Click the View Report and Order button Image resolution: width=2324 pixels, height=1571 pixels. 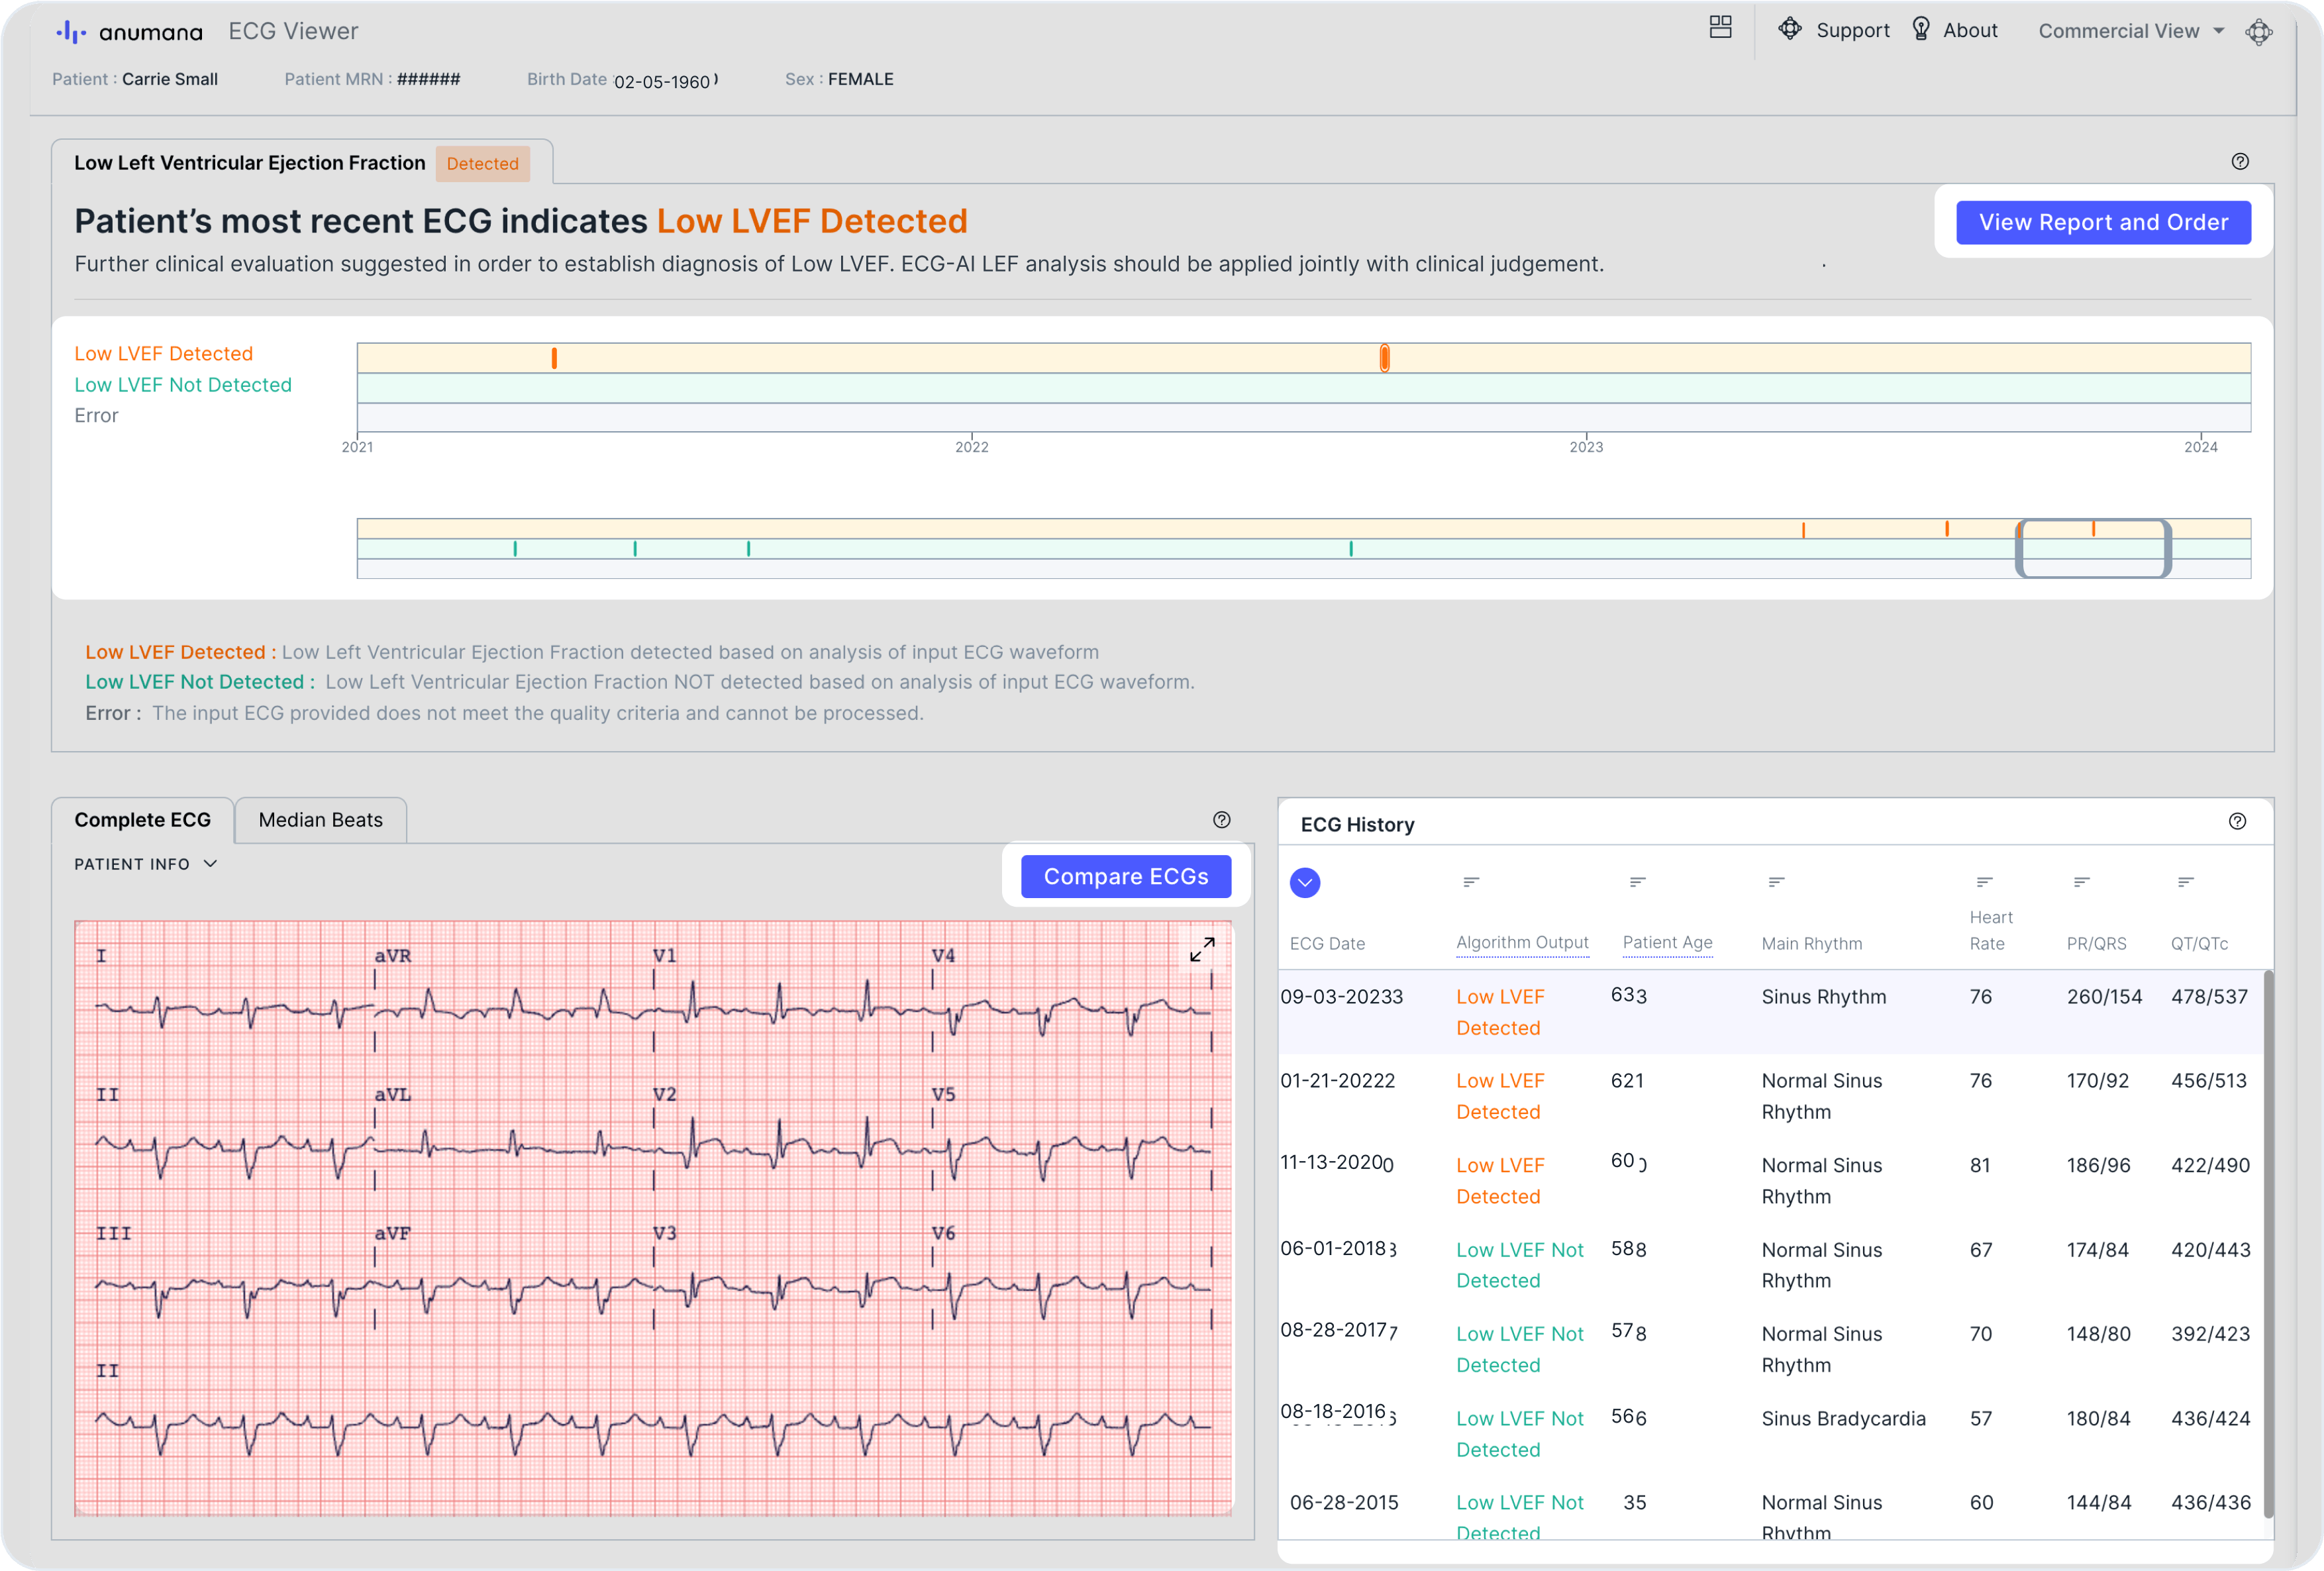tap(2103, 222)
